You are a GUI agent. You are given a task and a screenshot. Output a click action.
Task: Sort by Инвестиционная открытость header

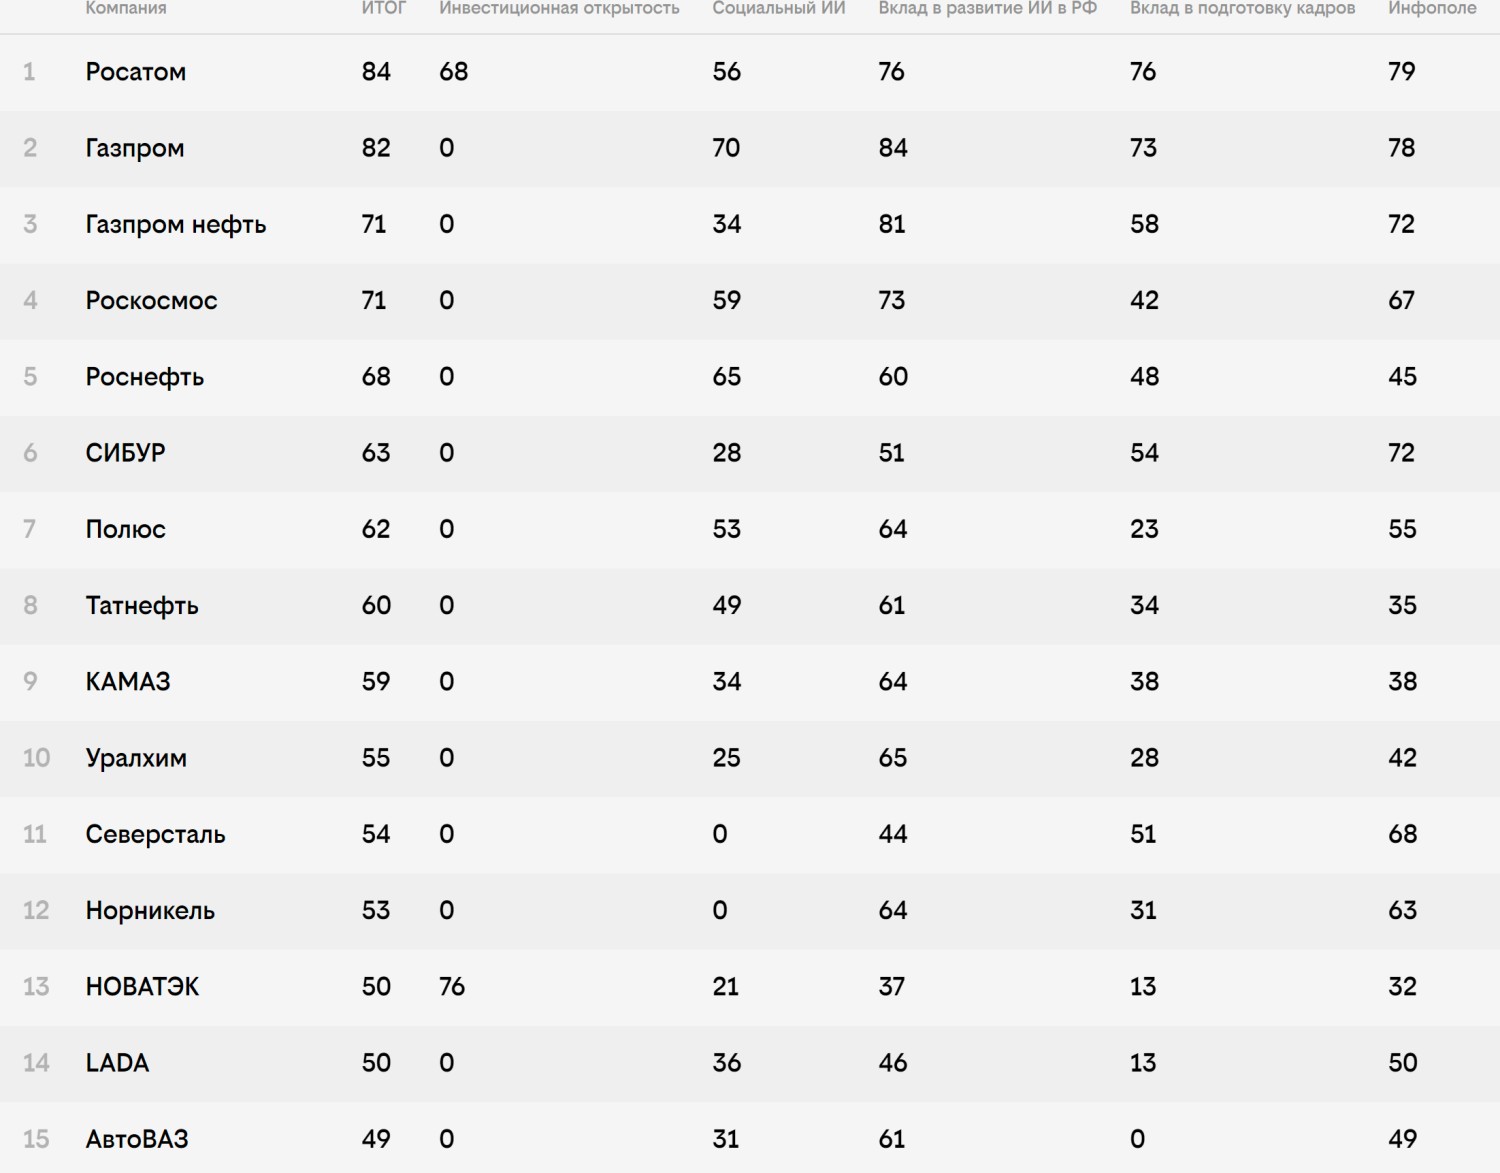(x=559, y=8)
